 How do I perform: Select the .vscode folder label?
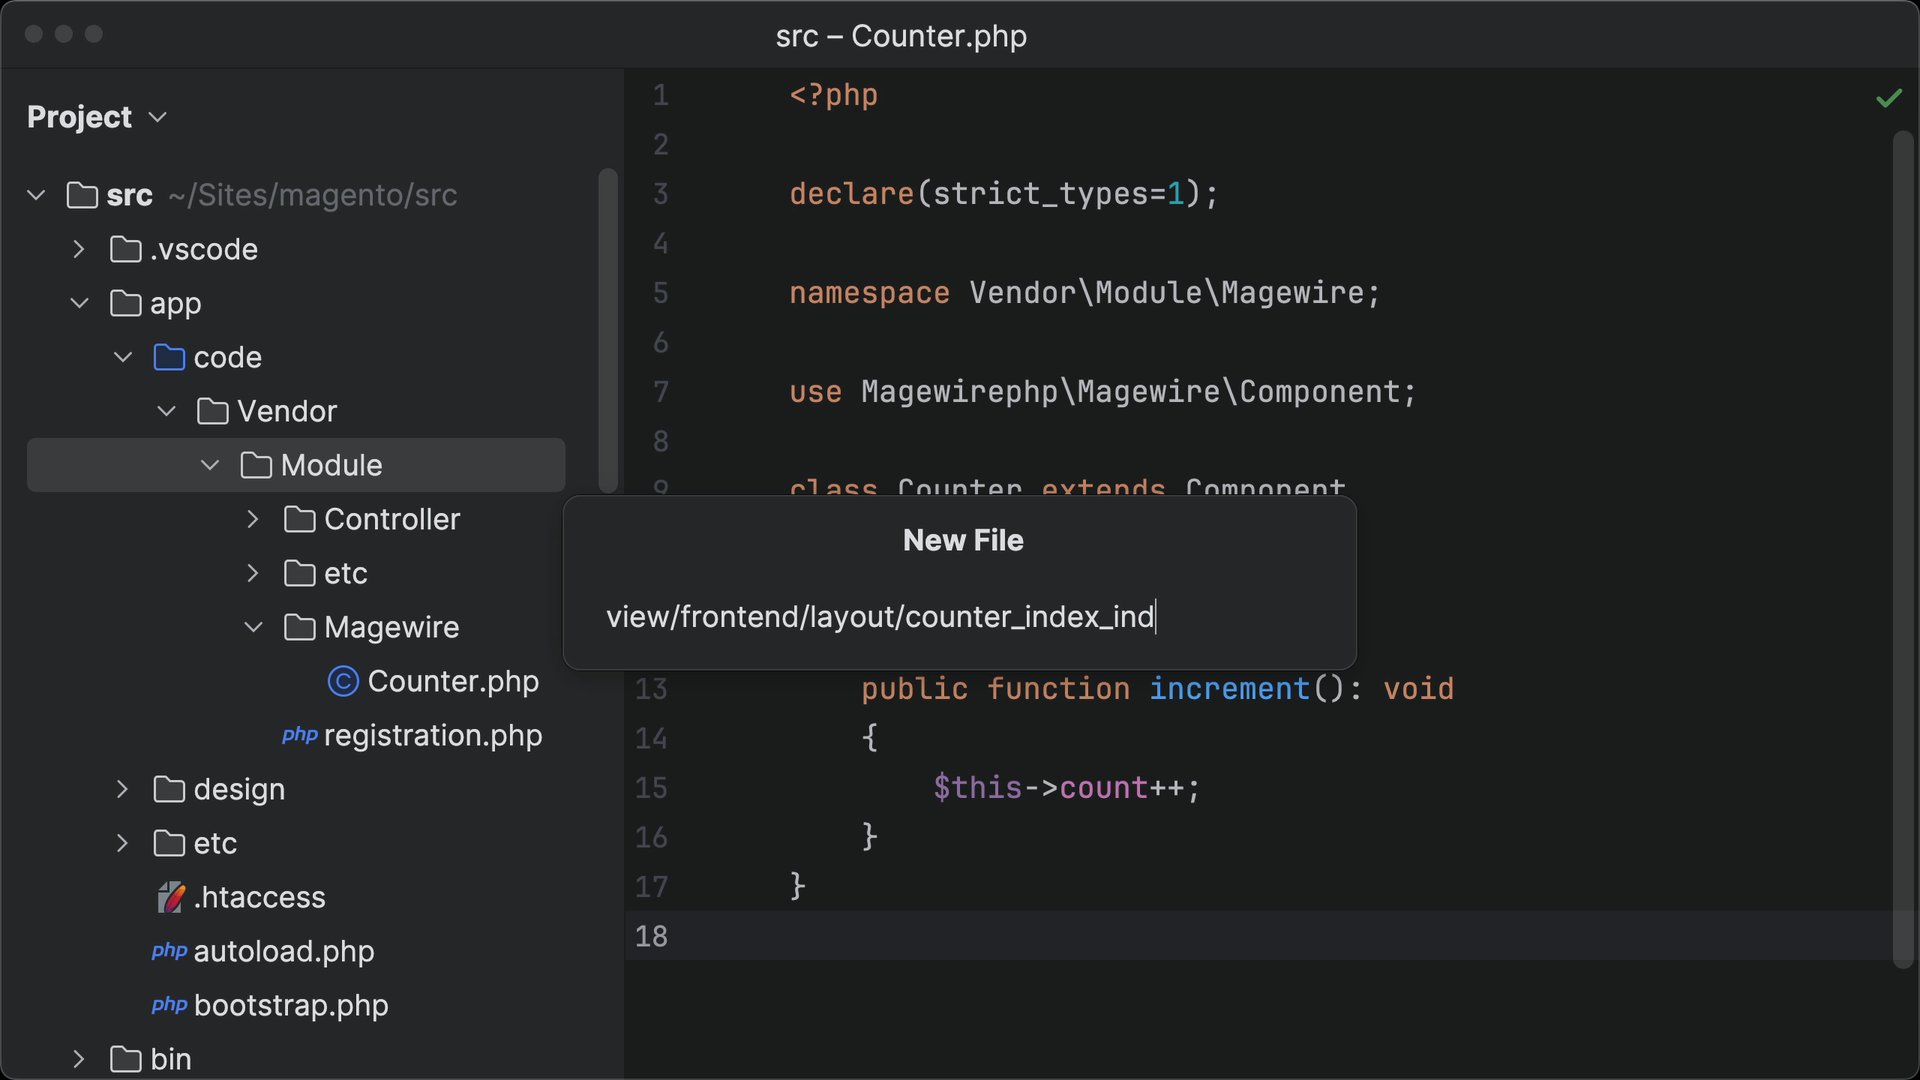204,249
